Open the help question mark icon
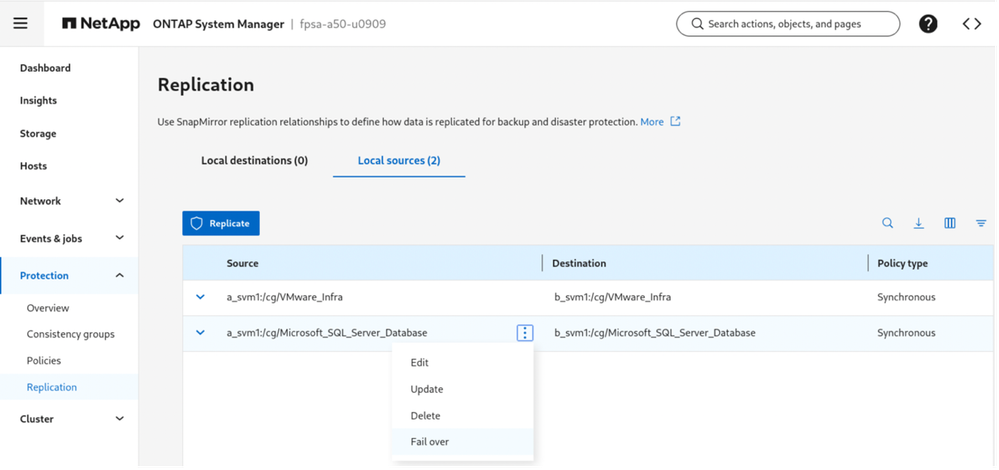 tap(928, 24)
